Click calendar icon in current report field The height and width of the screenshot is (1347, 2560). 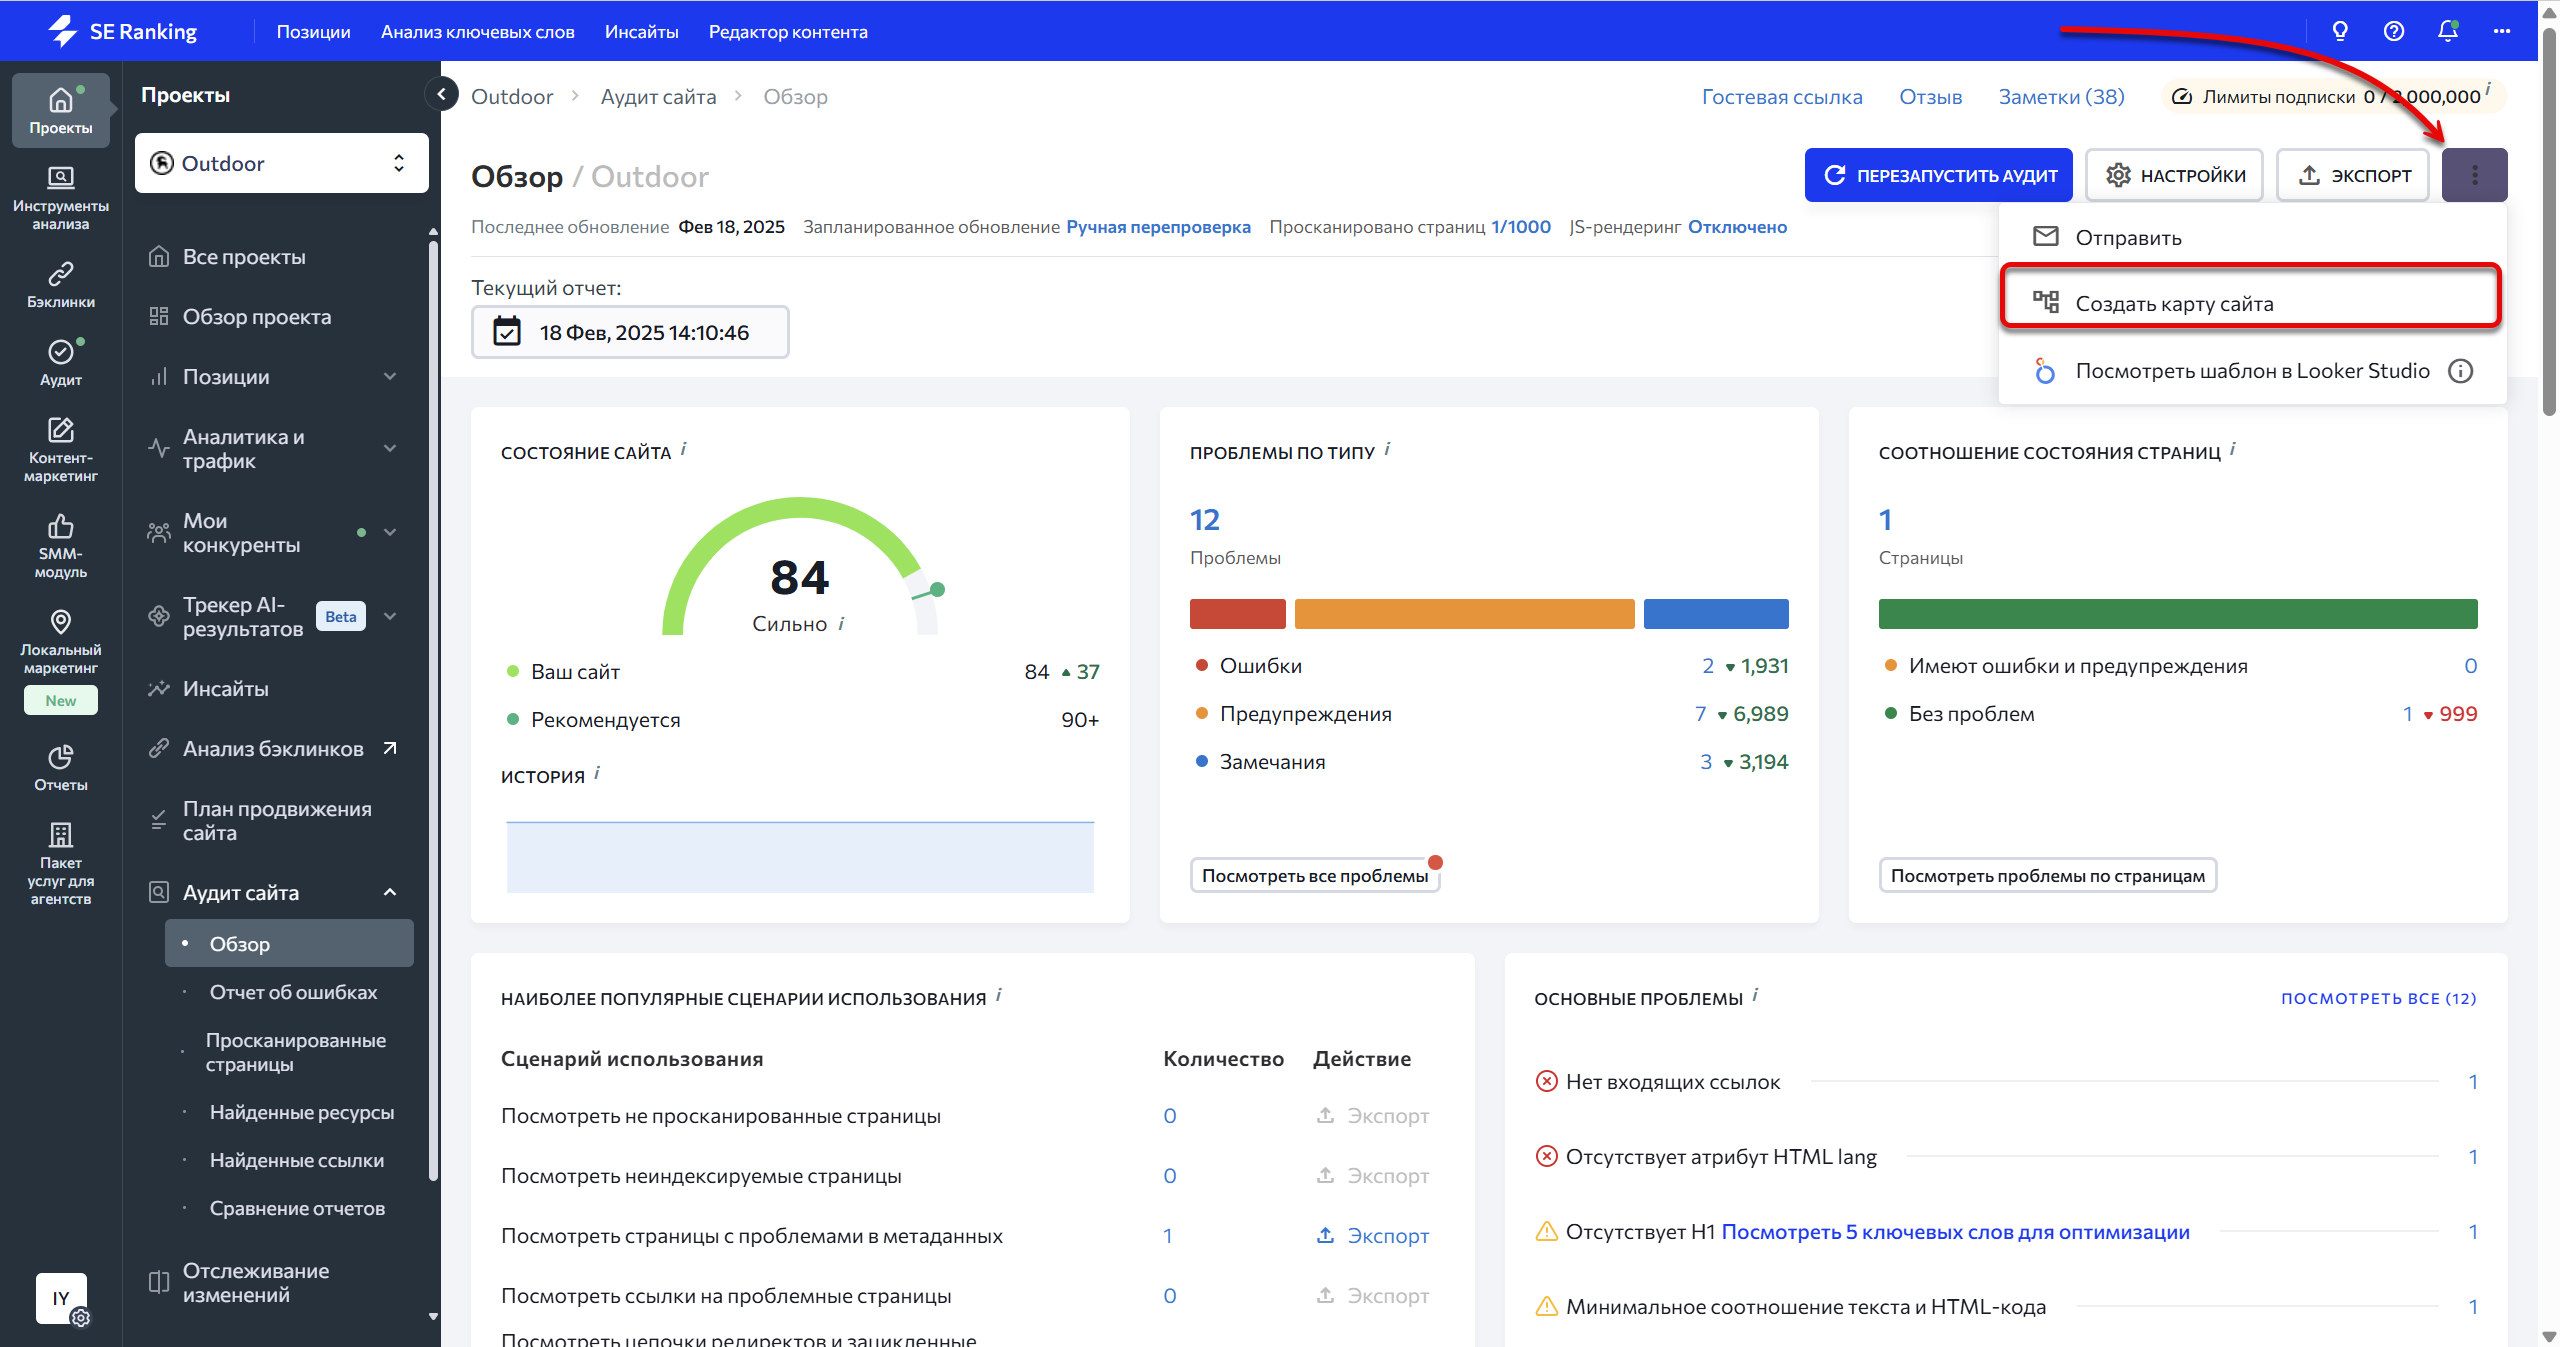[x=507, y=332]
